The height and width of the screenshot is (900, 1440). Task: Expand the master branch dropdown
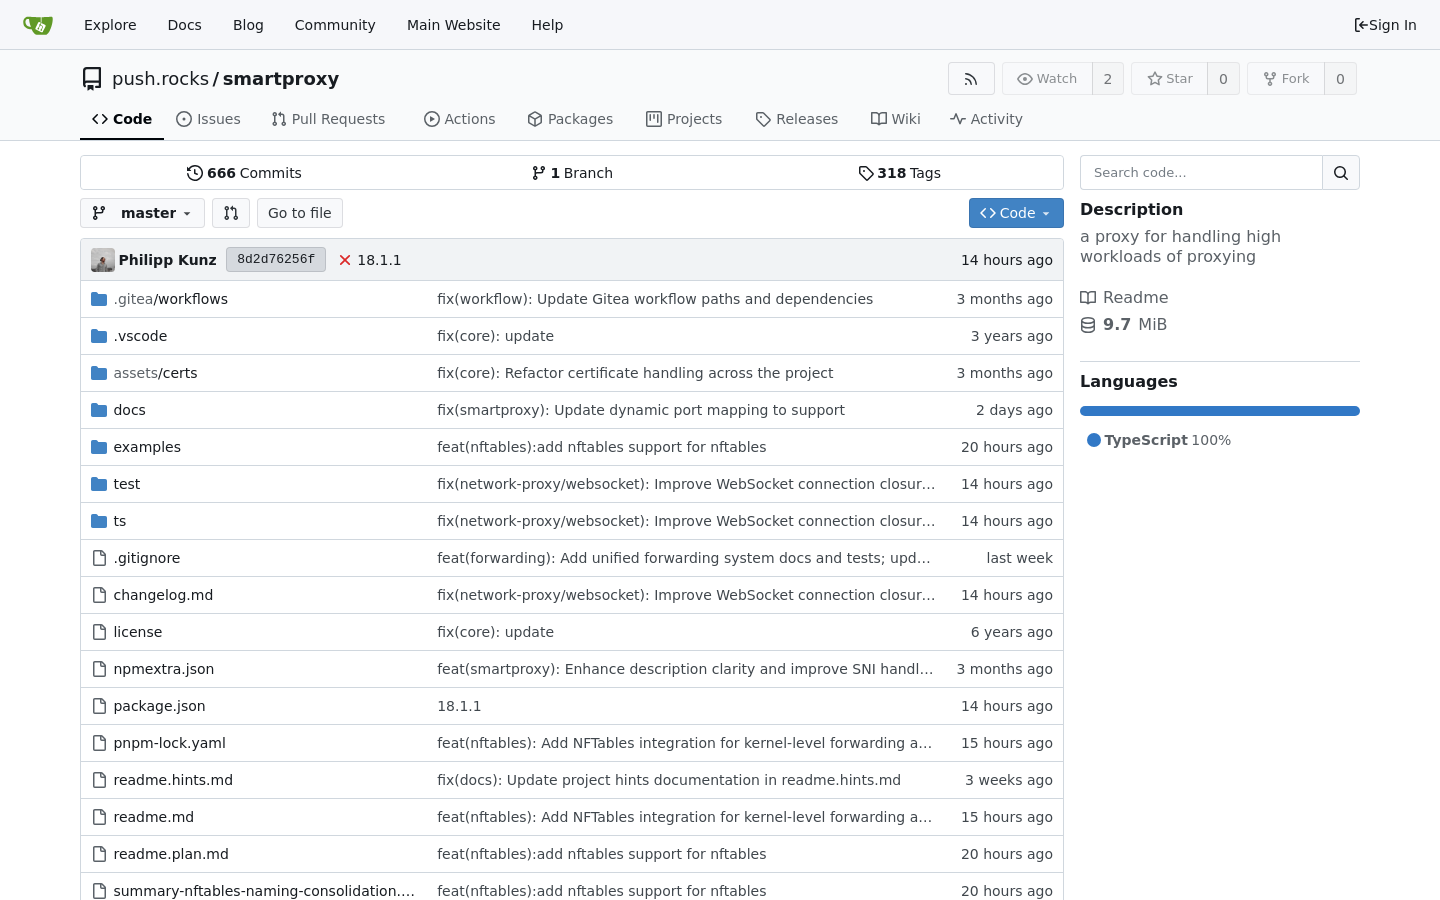coord(142,213)
